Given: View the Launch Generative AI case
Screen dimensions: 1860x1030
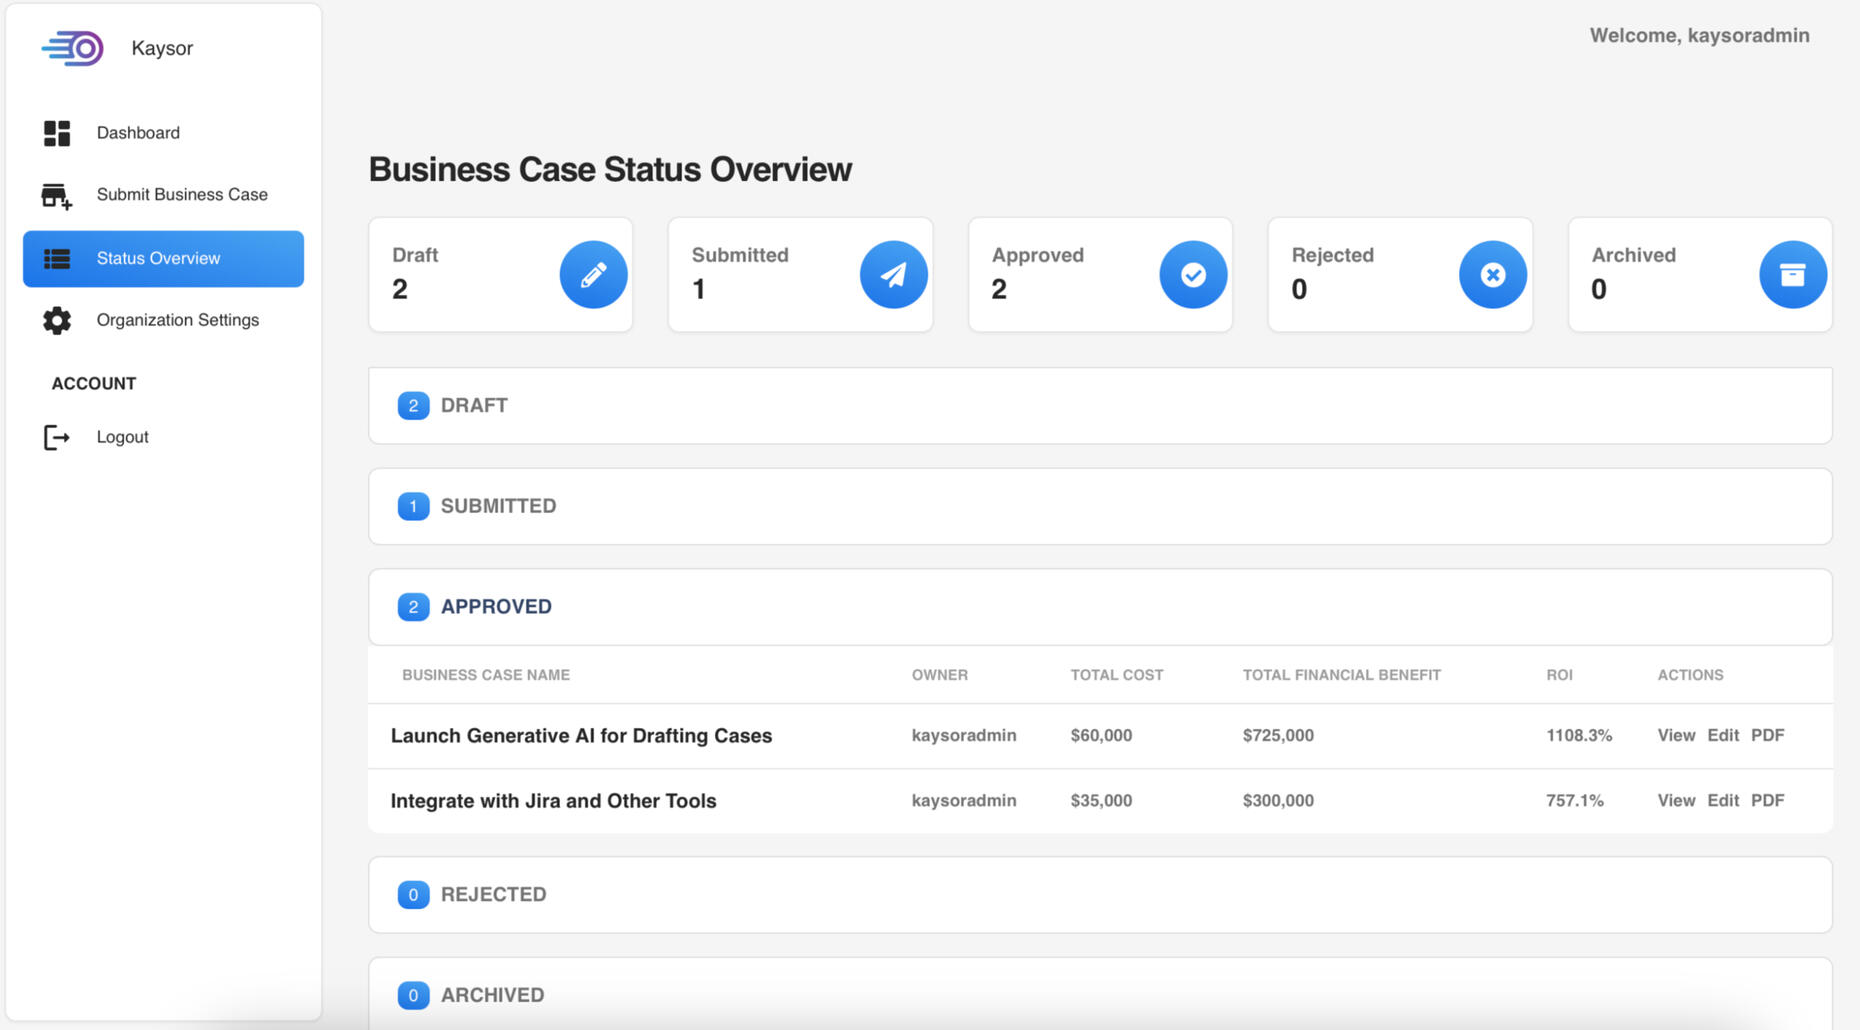Looking at the screenshot, I should pos(1676,735).
